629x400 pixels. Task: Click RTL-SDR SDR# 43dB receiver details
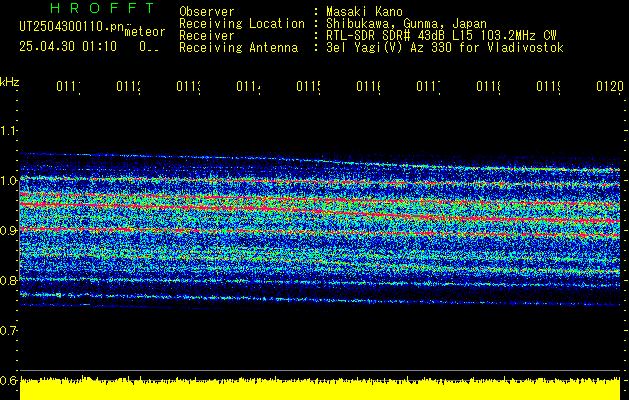click(x=441, y=36)
